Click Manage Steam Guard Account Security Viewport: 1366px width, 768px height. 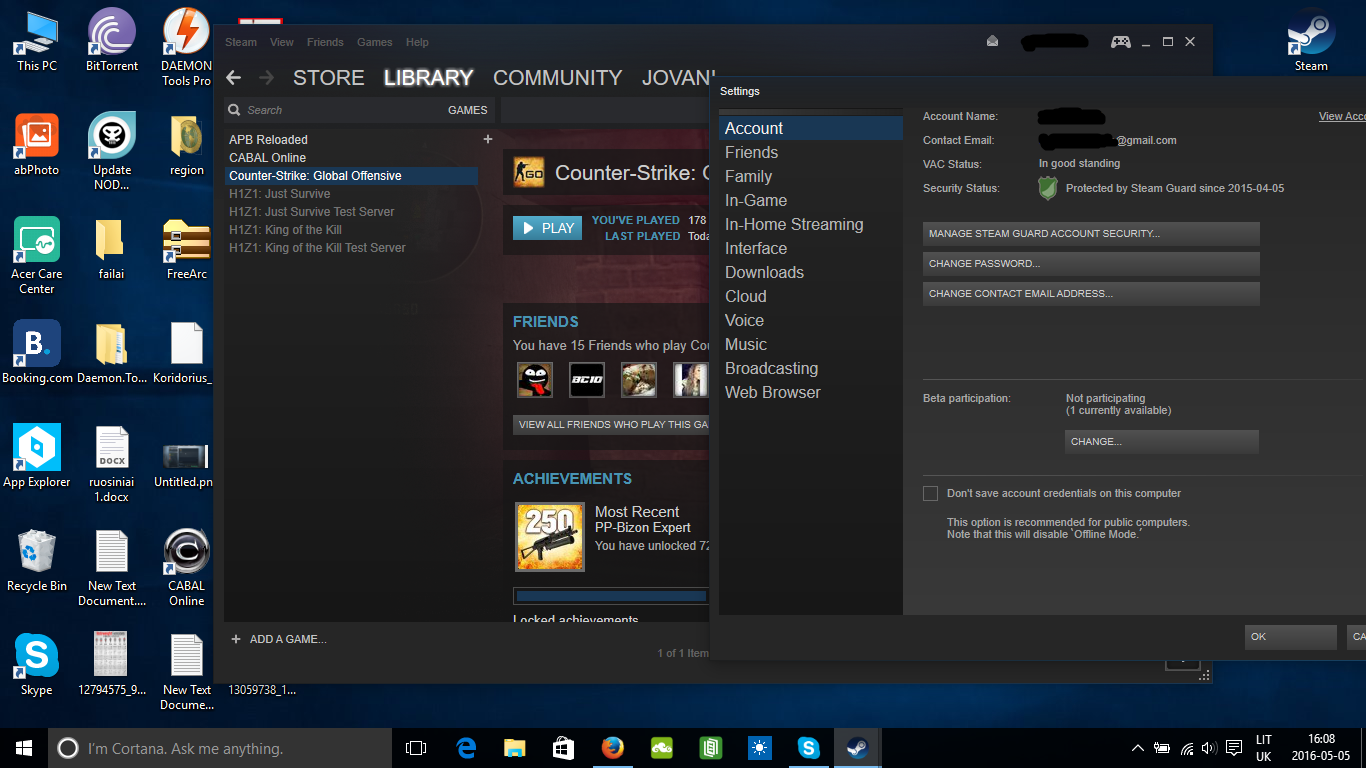pos(1091,234)
